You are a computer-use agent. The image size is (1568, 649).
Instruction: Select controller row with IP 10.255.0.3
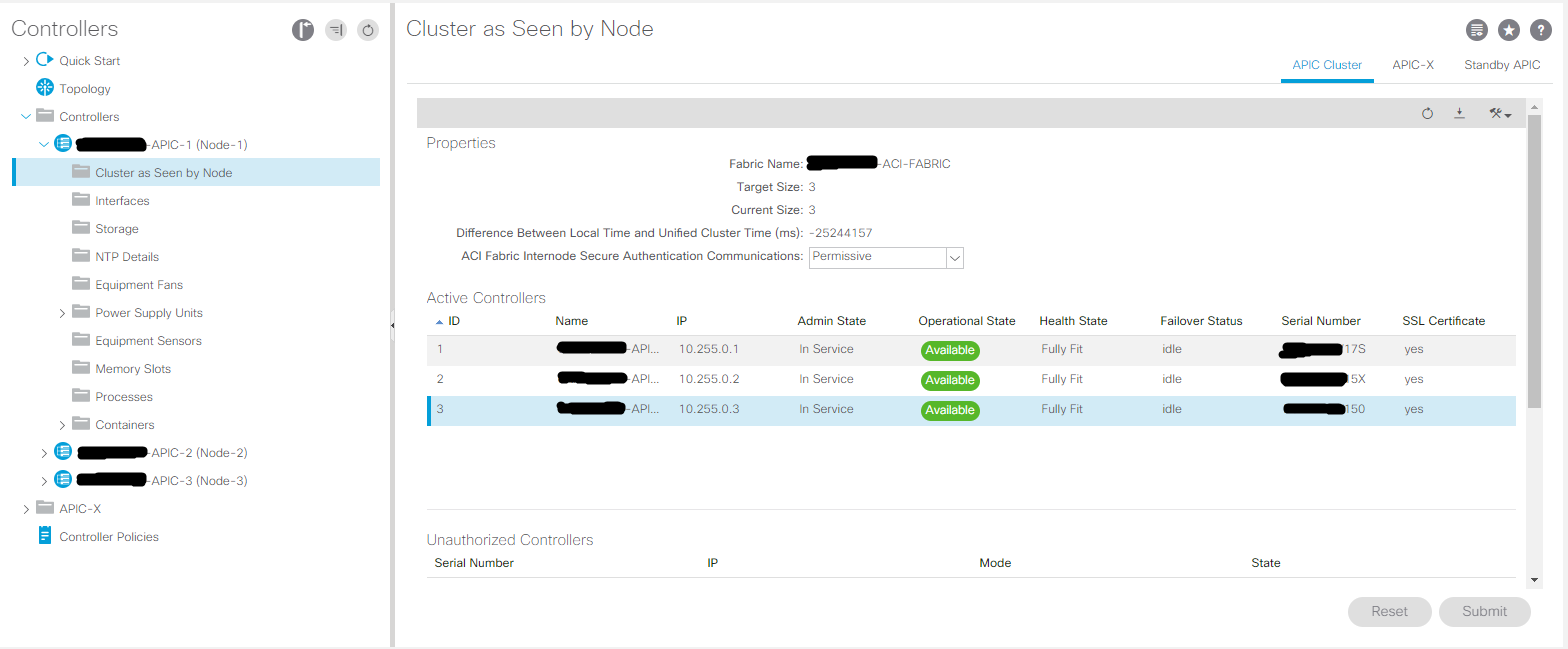tap(971, 410)
